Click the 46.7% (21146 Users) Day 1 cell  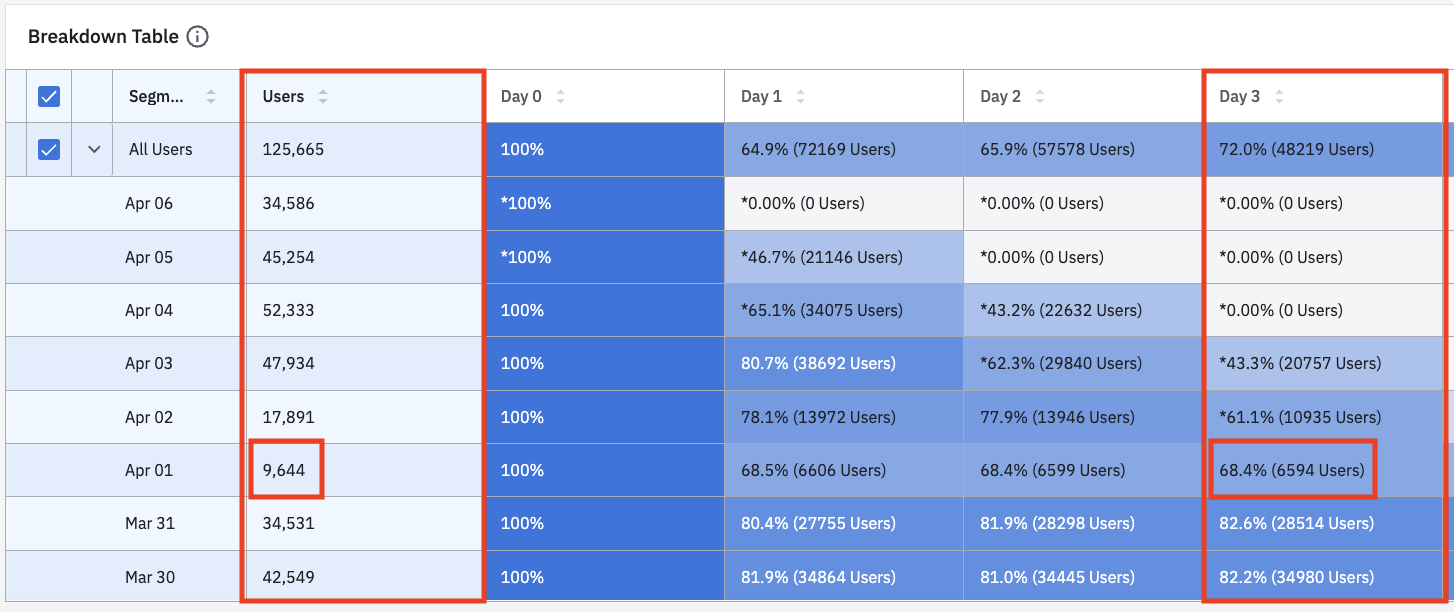click(x=821, y=257)
